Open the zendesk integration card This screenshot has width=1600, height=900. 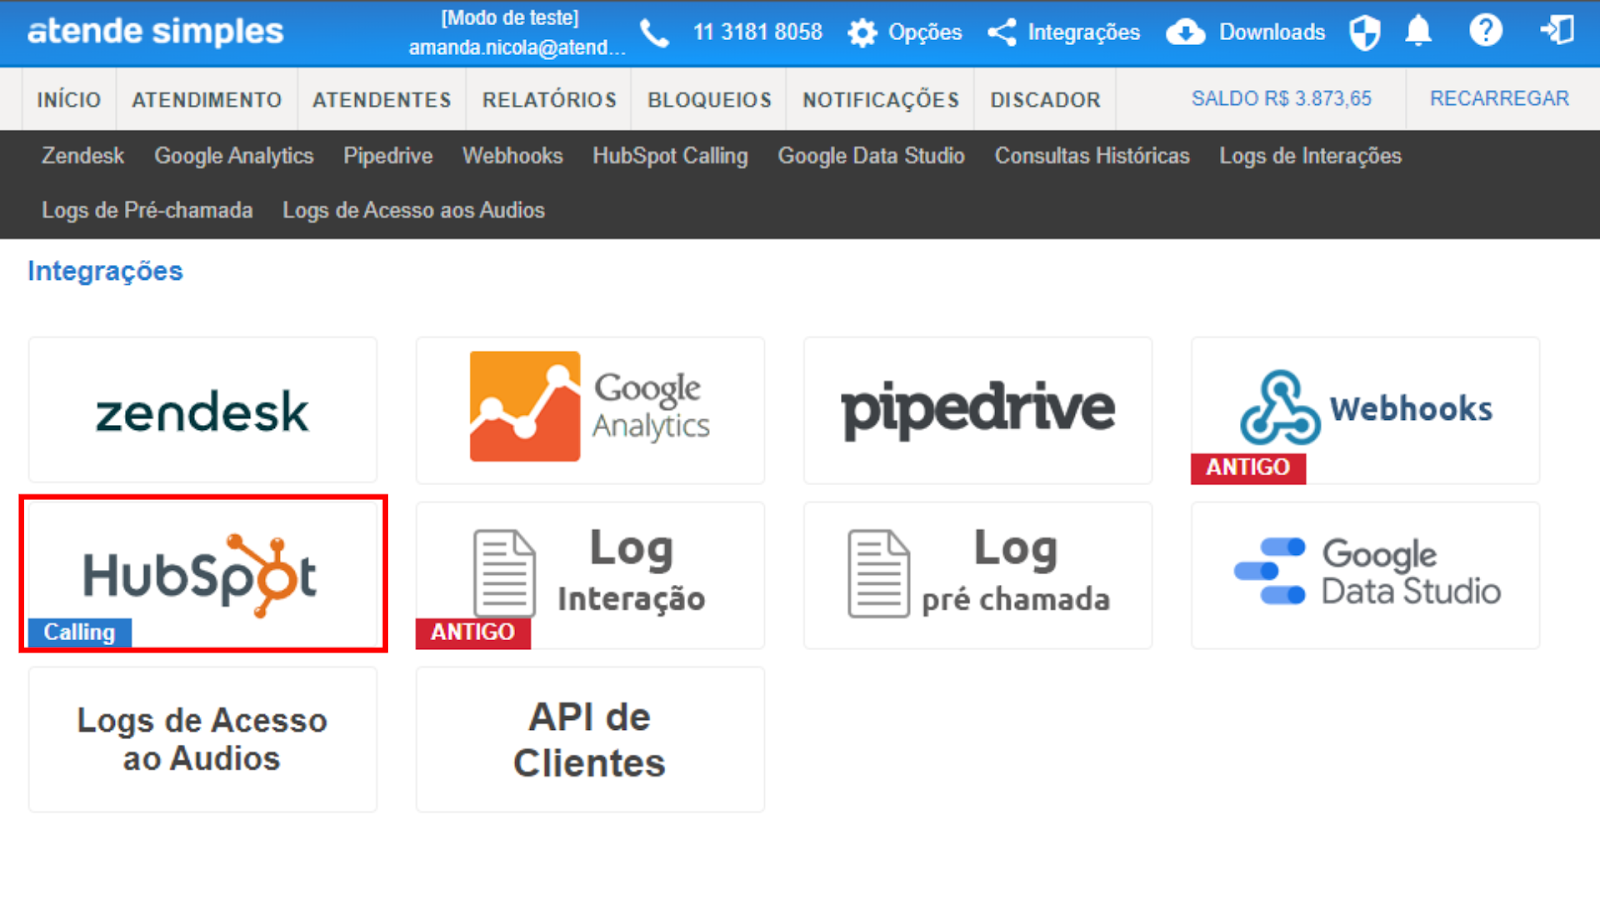point(203,410)
